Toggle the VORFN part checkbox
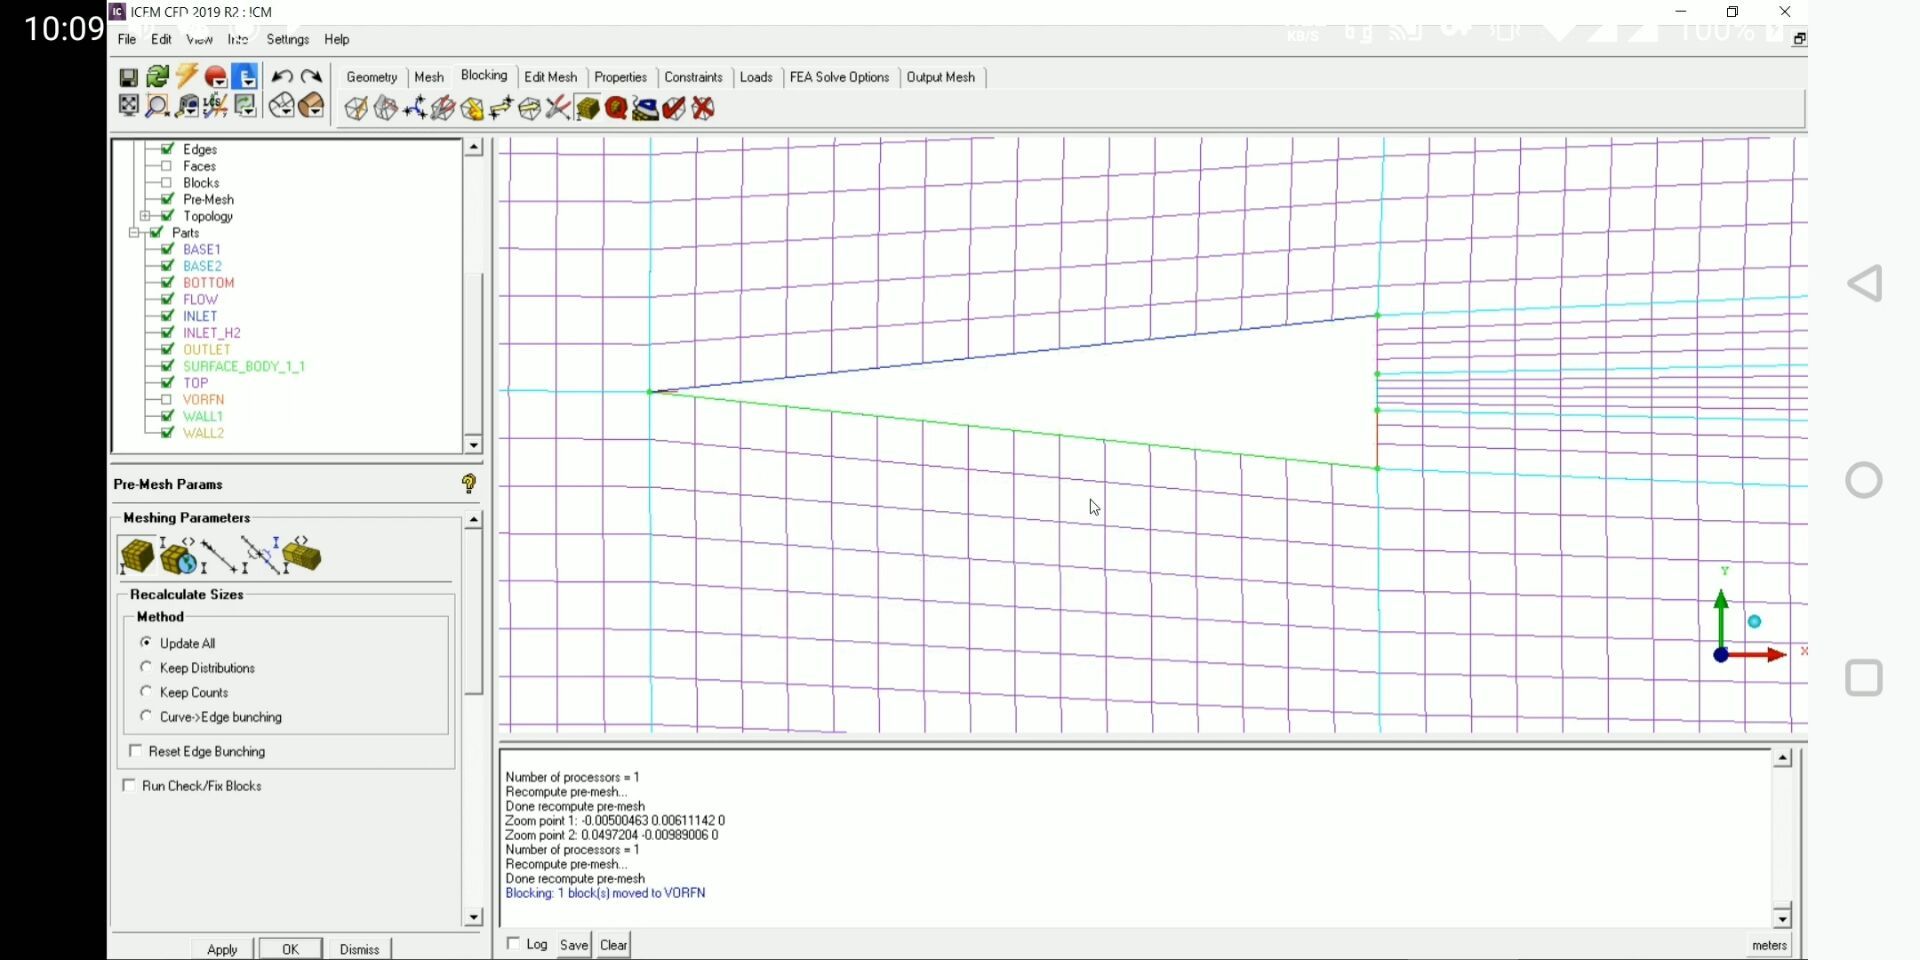The height and width of the screenshot is (960, 1920). tap(167, 399)
